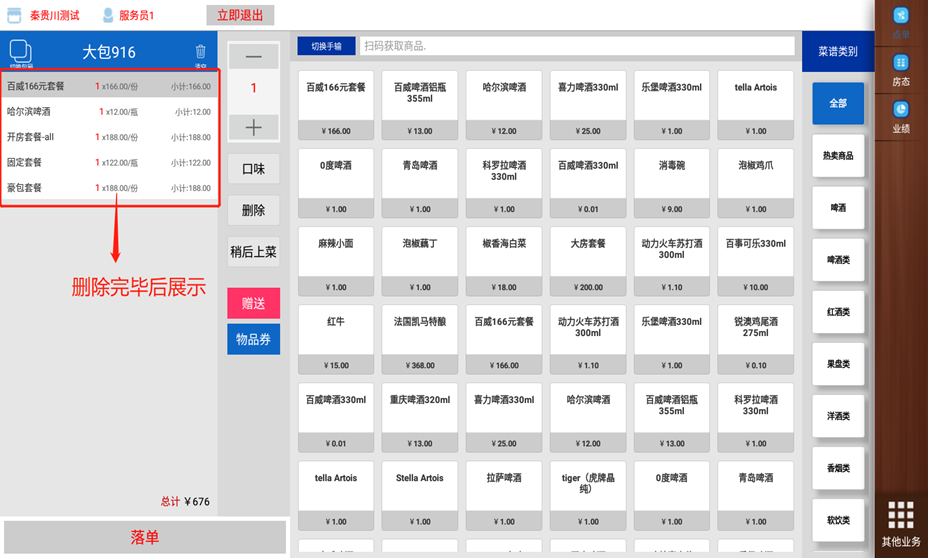
Task: Add tiger（虎牌晶纯）product card
Action: pos(588,496)
